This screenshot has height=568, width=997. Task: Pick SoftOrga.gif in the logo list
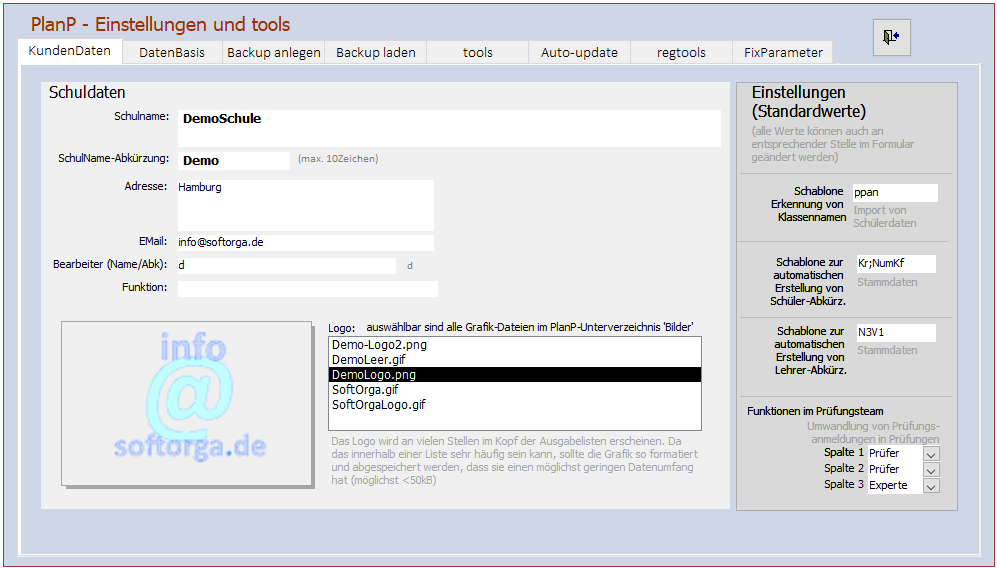point(514,390)
